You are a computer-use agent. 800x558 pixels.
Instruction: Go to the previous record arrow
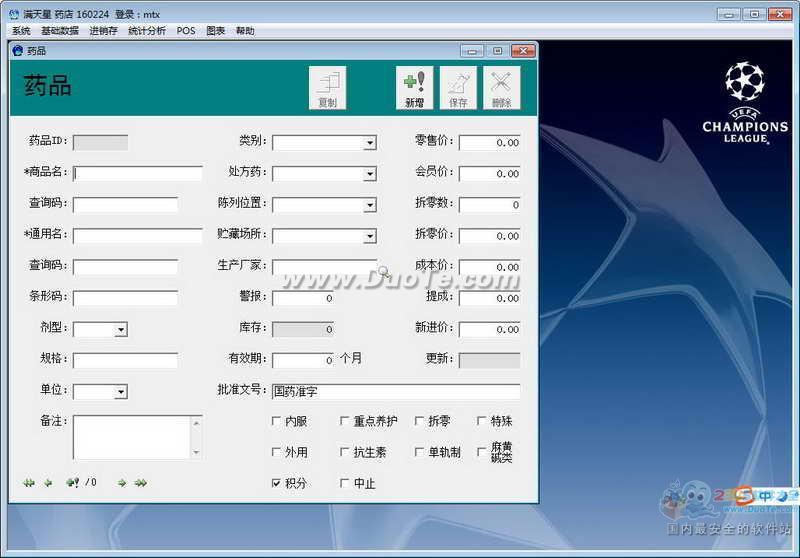(48, 483)
